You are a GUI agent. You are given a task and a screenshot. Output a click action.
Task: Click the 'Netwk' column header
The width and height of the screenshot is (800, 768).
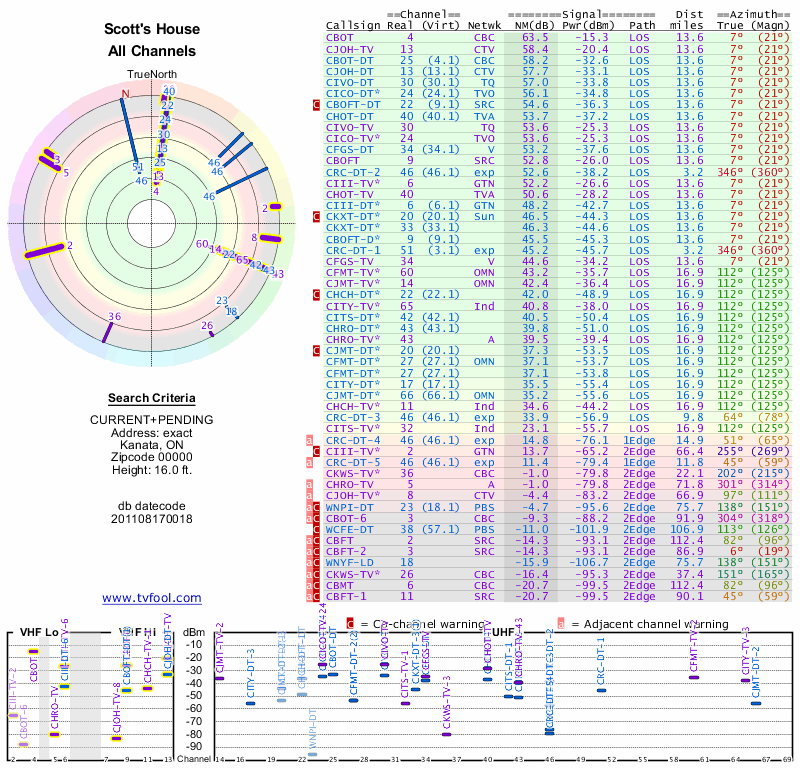click(484, 26)
